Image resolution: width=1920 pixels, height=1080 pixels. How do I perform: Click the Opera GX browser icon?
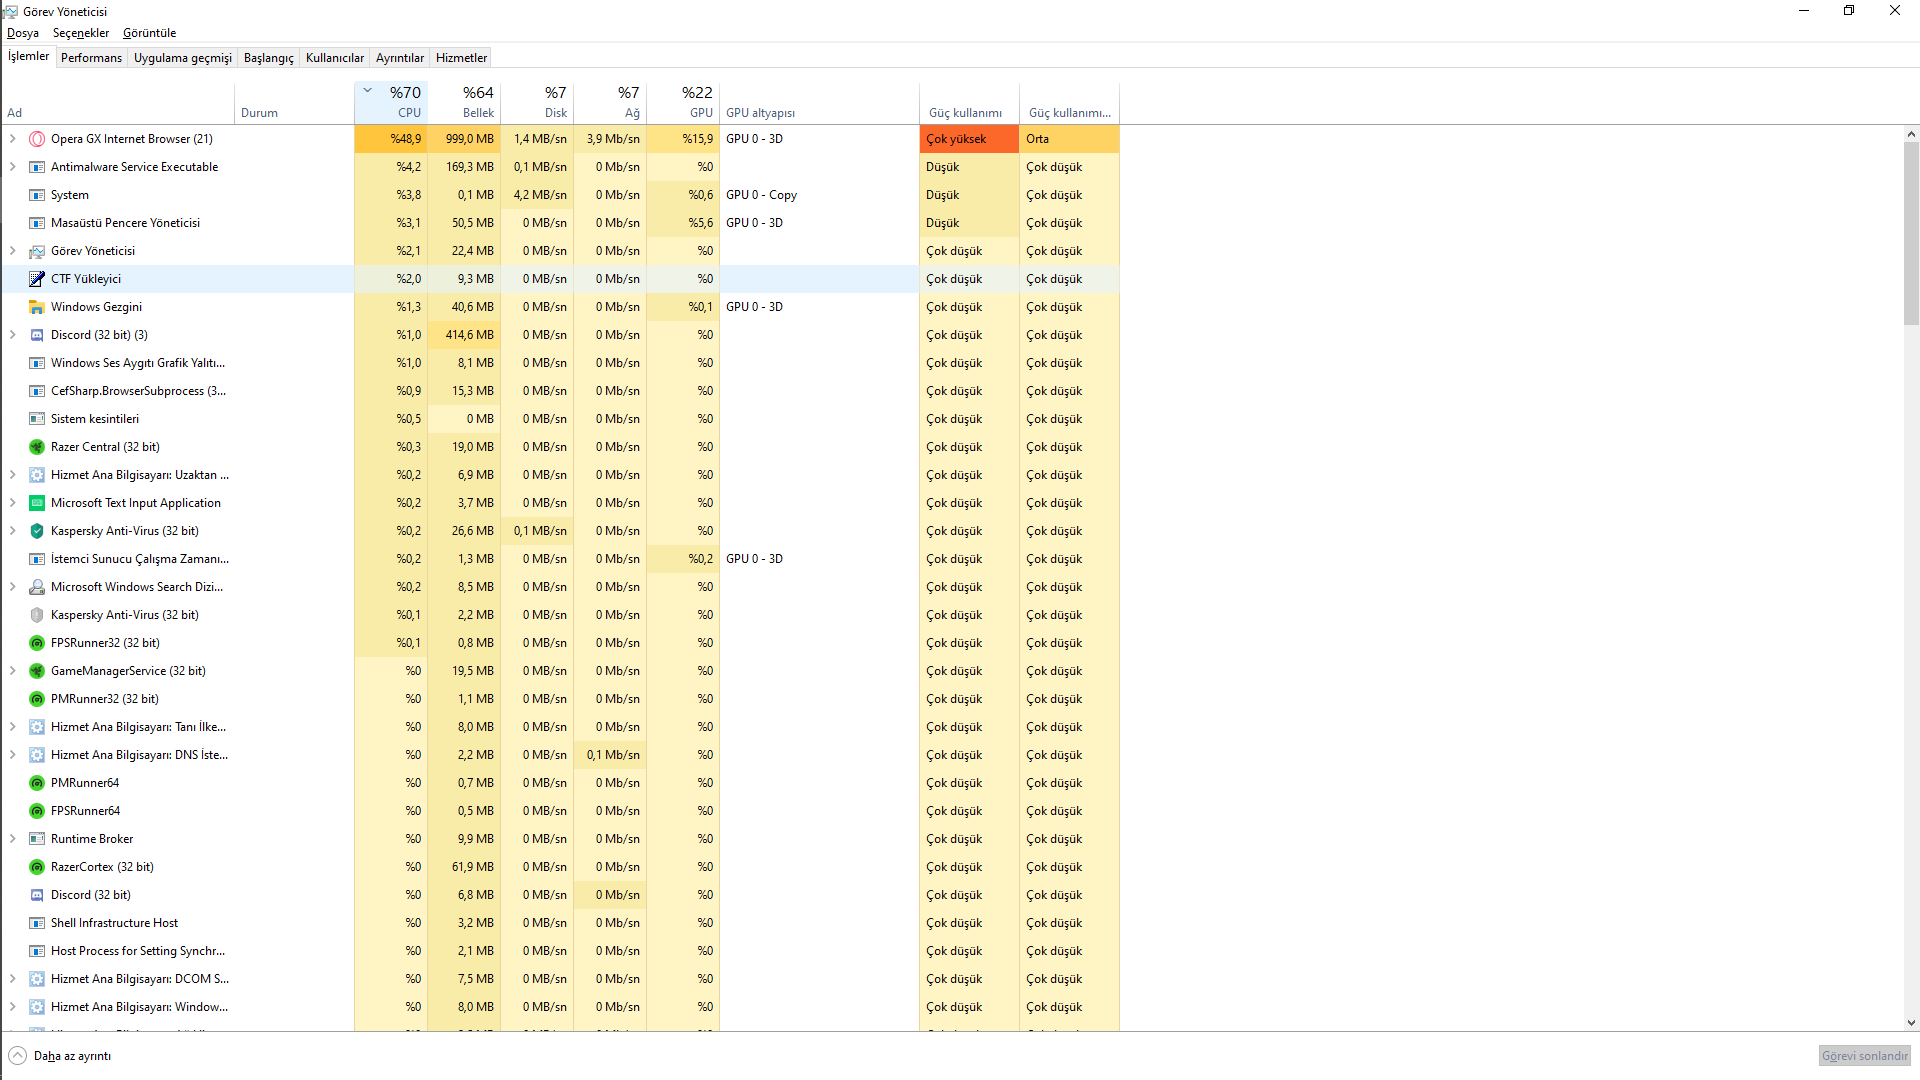click(37, 139)
